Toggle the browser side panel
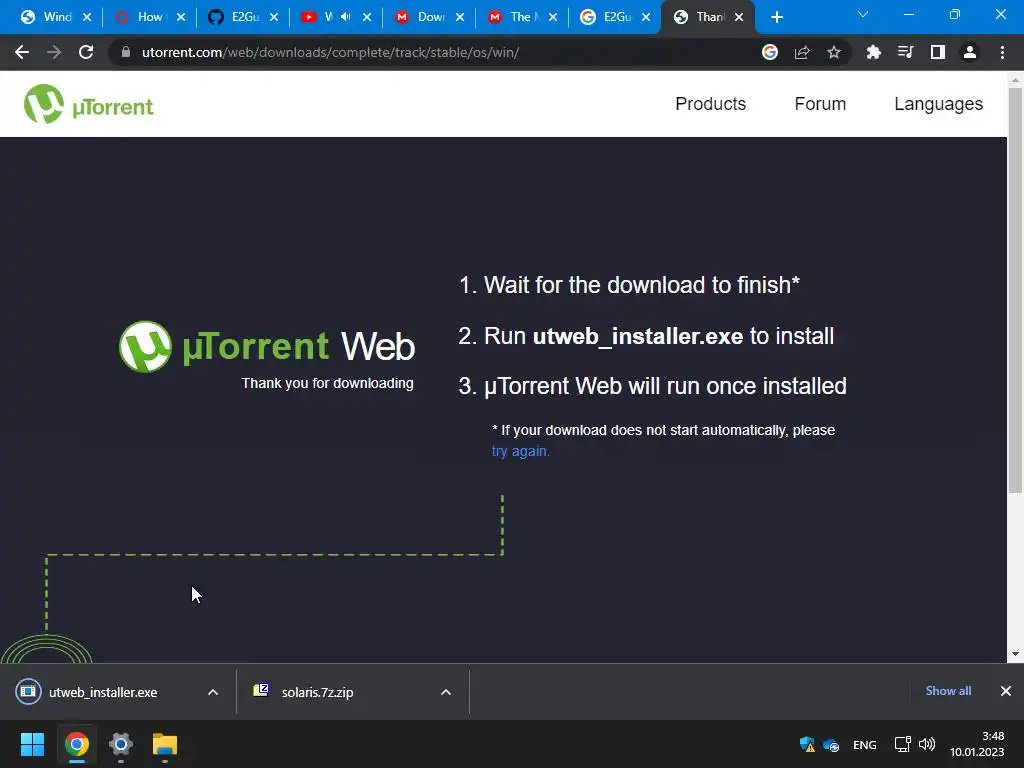 937,52
